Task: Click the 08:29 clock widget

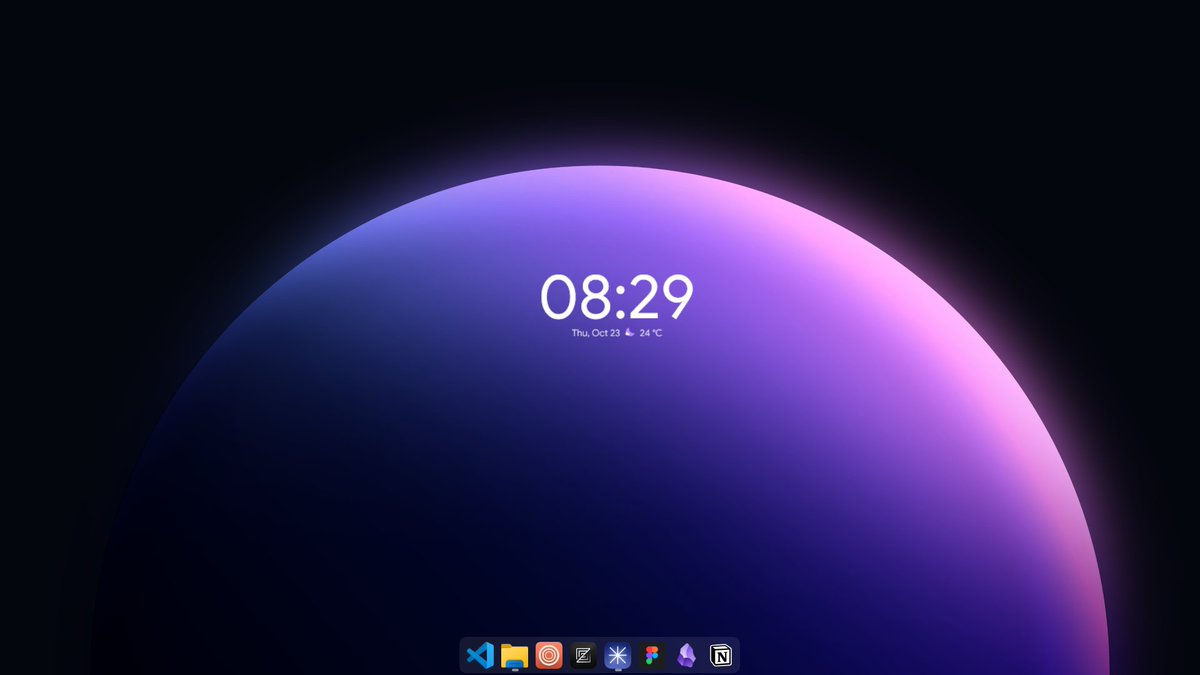Action: point(617,297)
